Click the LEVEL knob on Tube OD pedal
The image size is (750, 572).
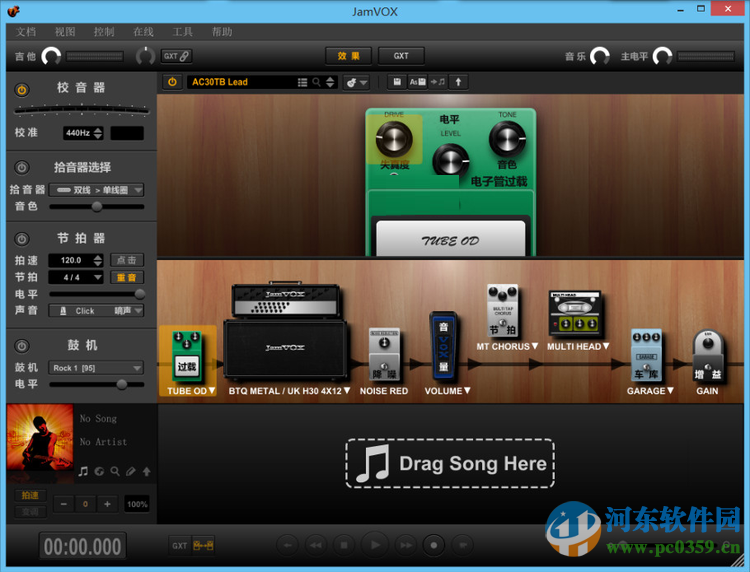(x=451, y=159)
